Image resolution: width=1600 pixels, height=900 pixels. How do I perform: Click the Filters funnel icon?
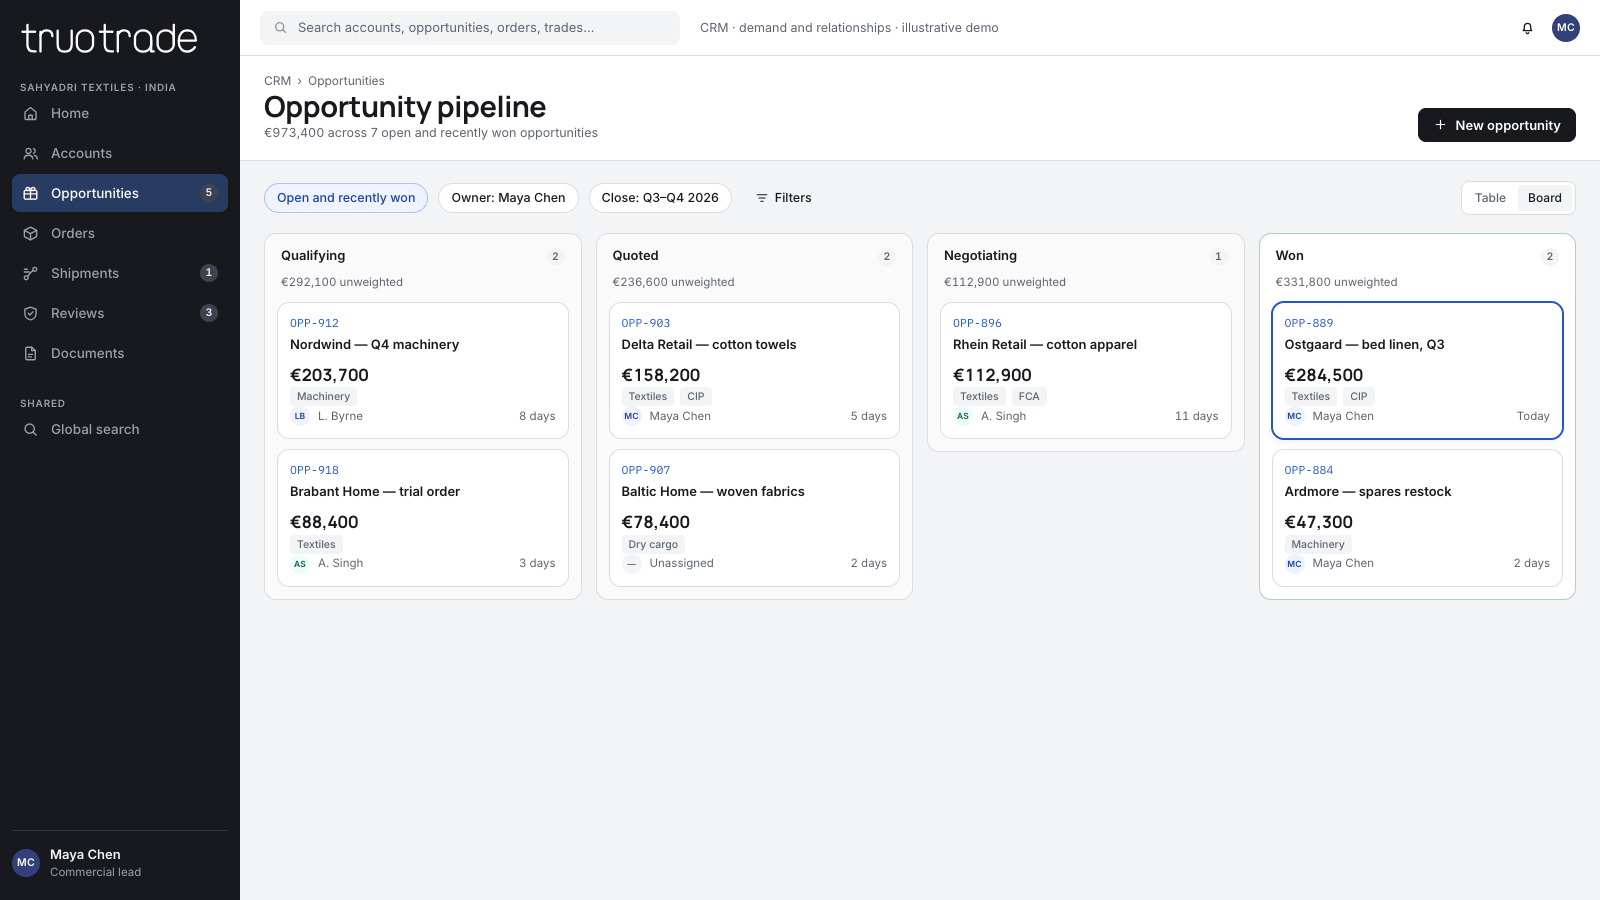click(762, 198)
